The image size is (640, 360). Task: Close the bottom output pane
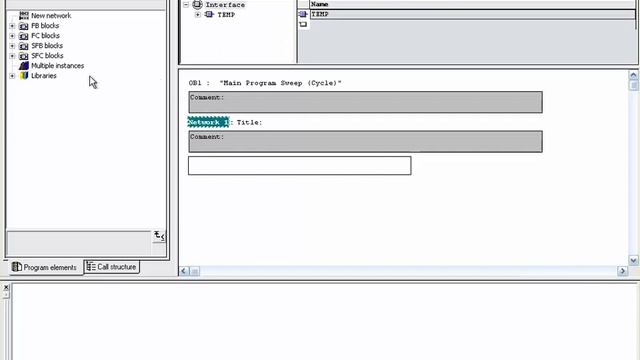6,287
